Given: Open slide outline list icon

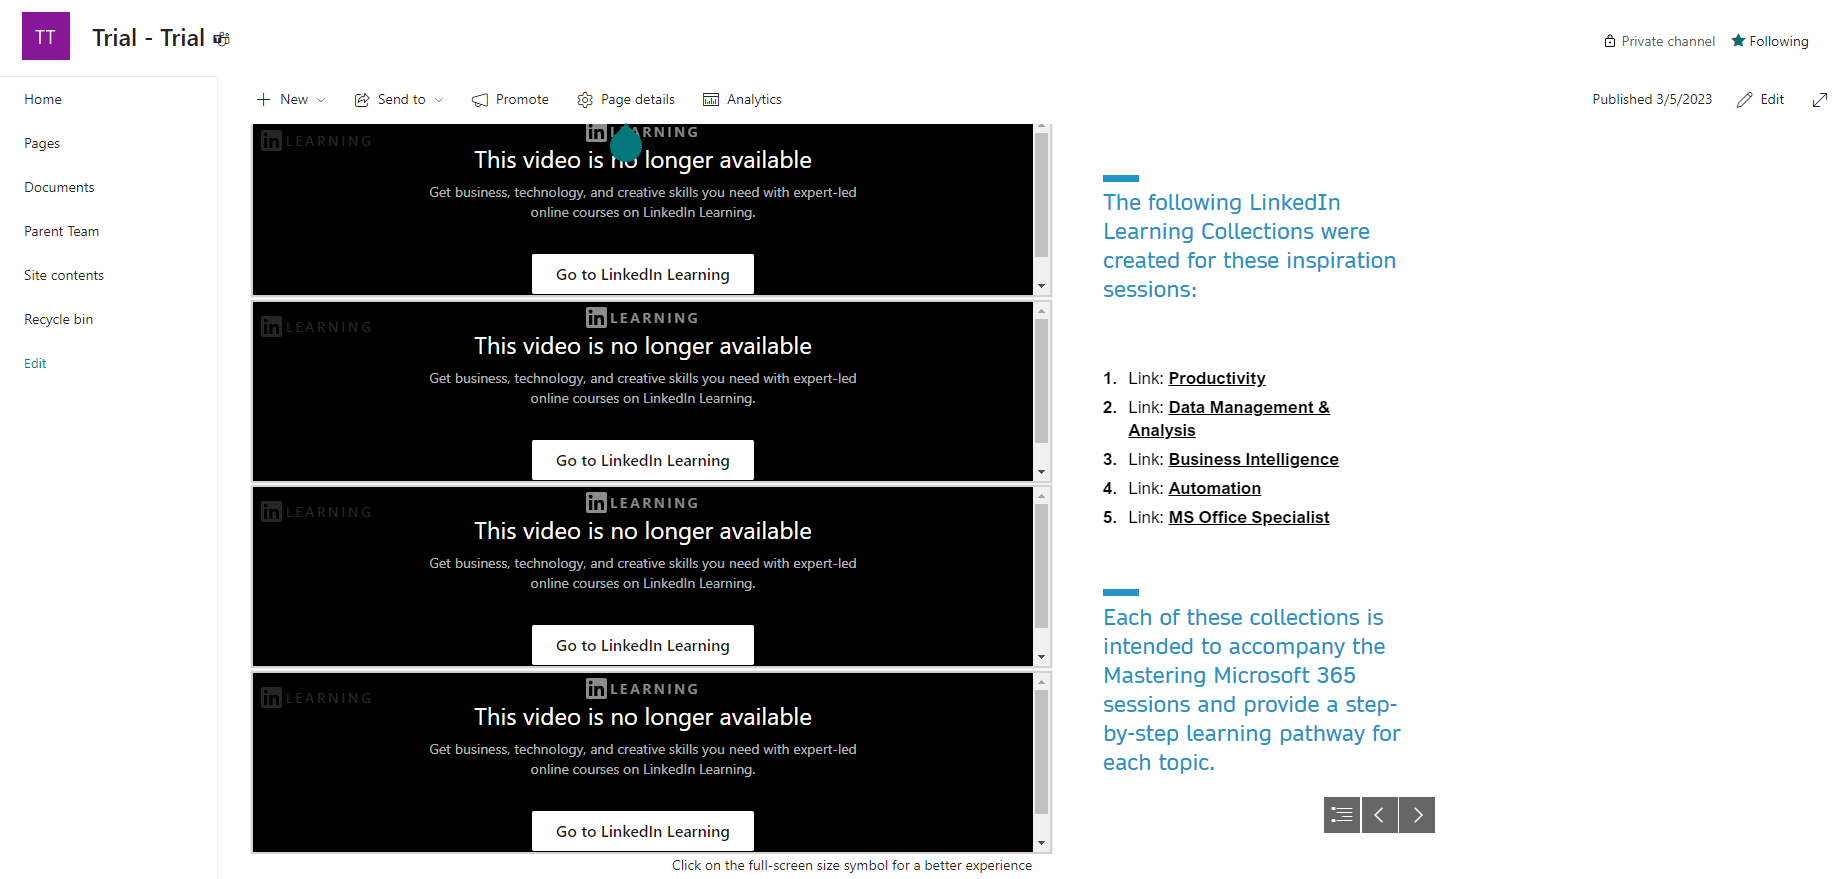Looking at the screenshot, I should (1342, 815).
